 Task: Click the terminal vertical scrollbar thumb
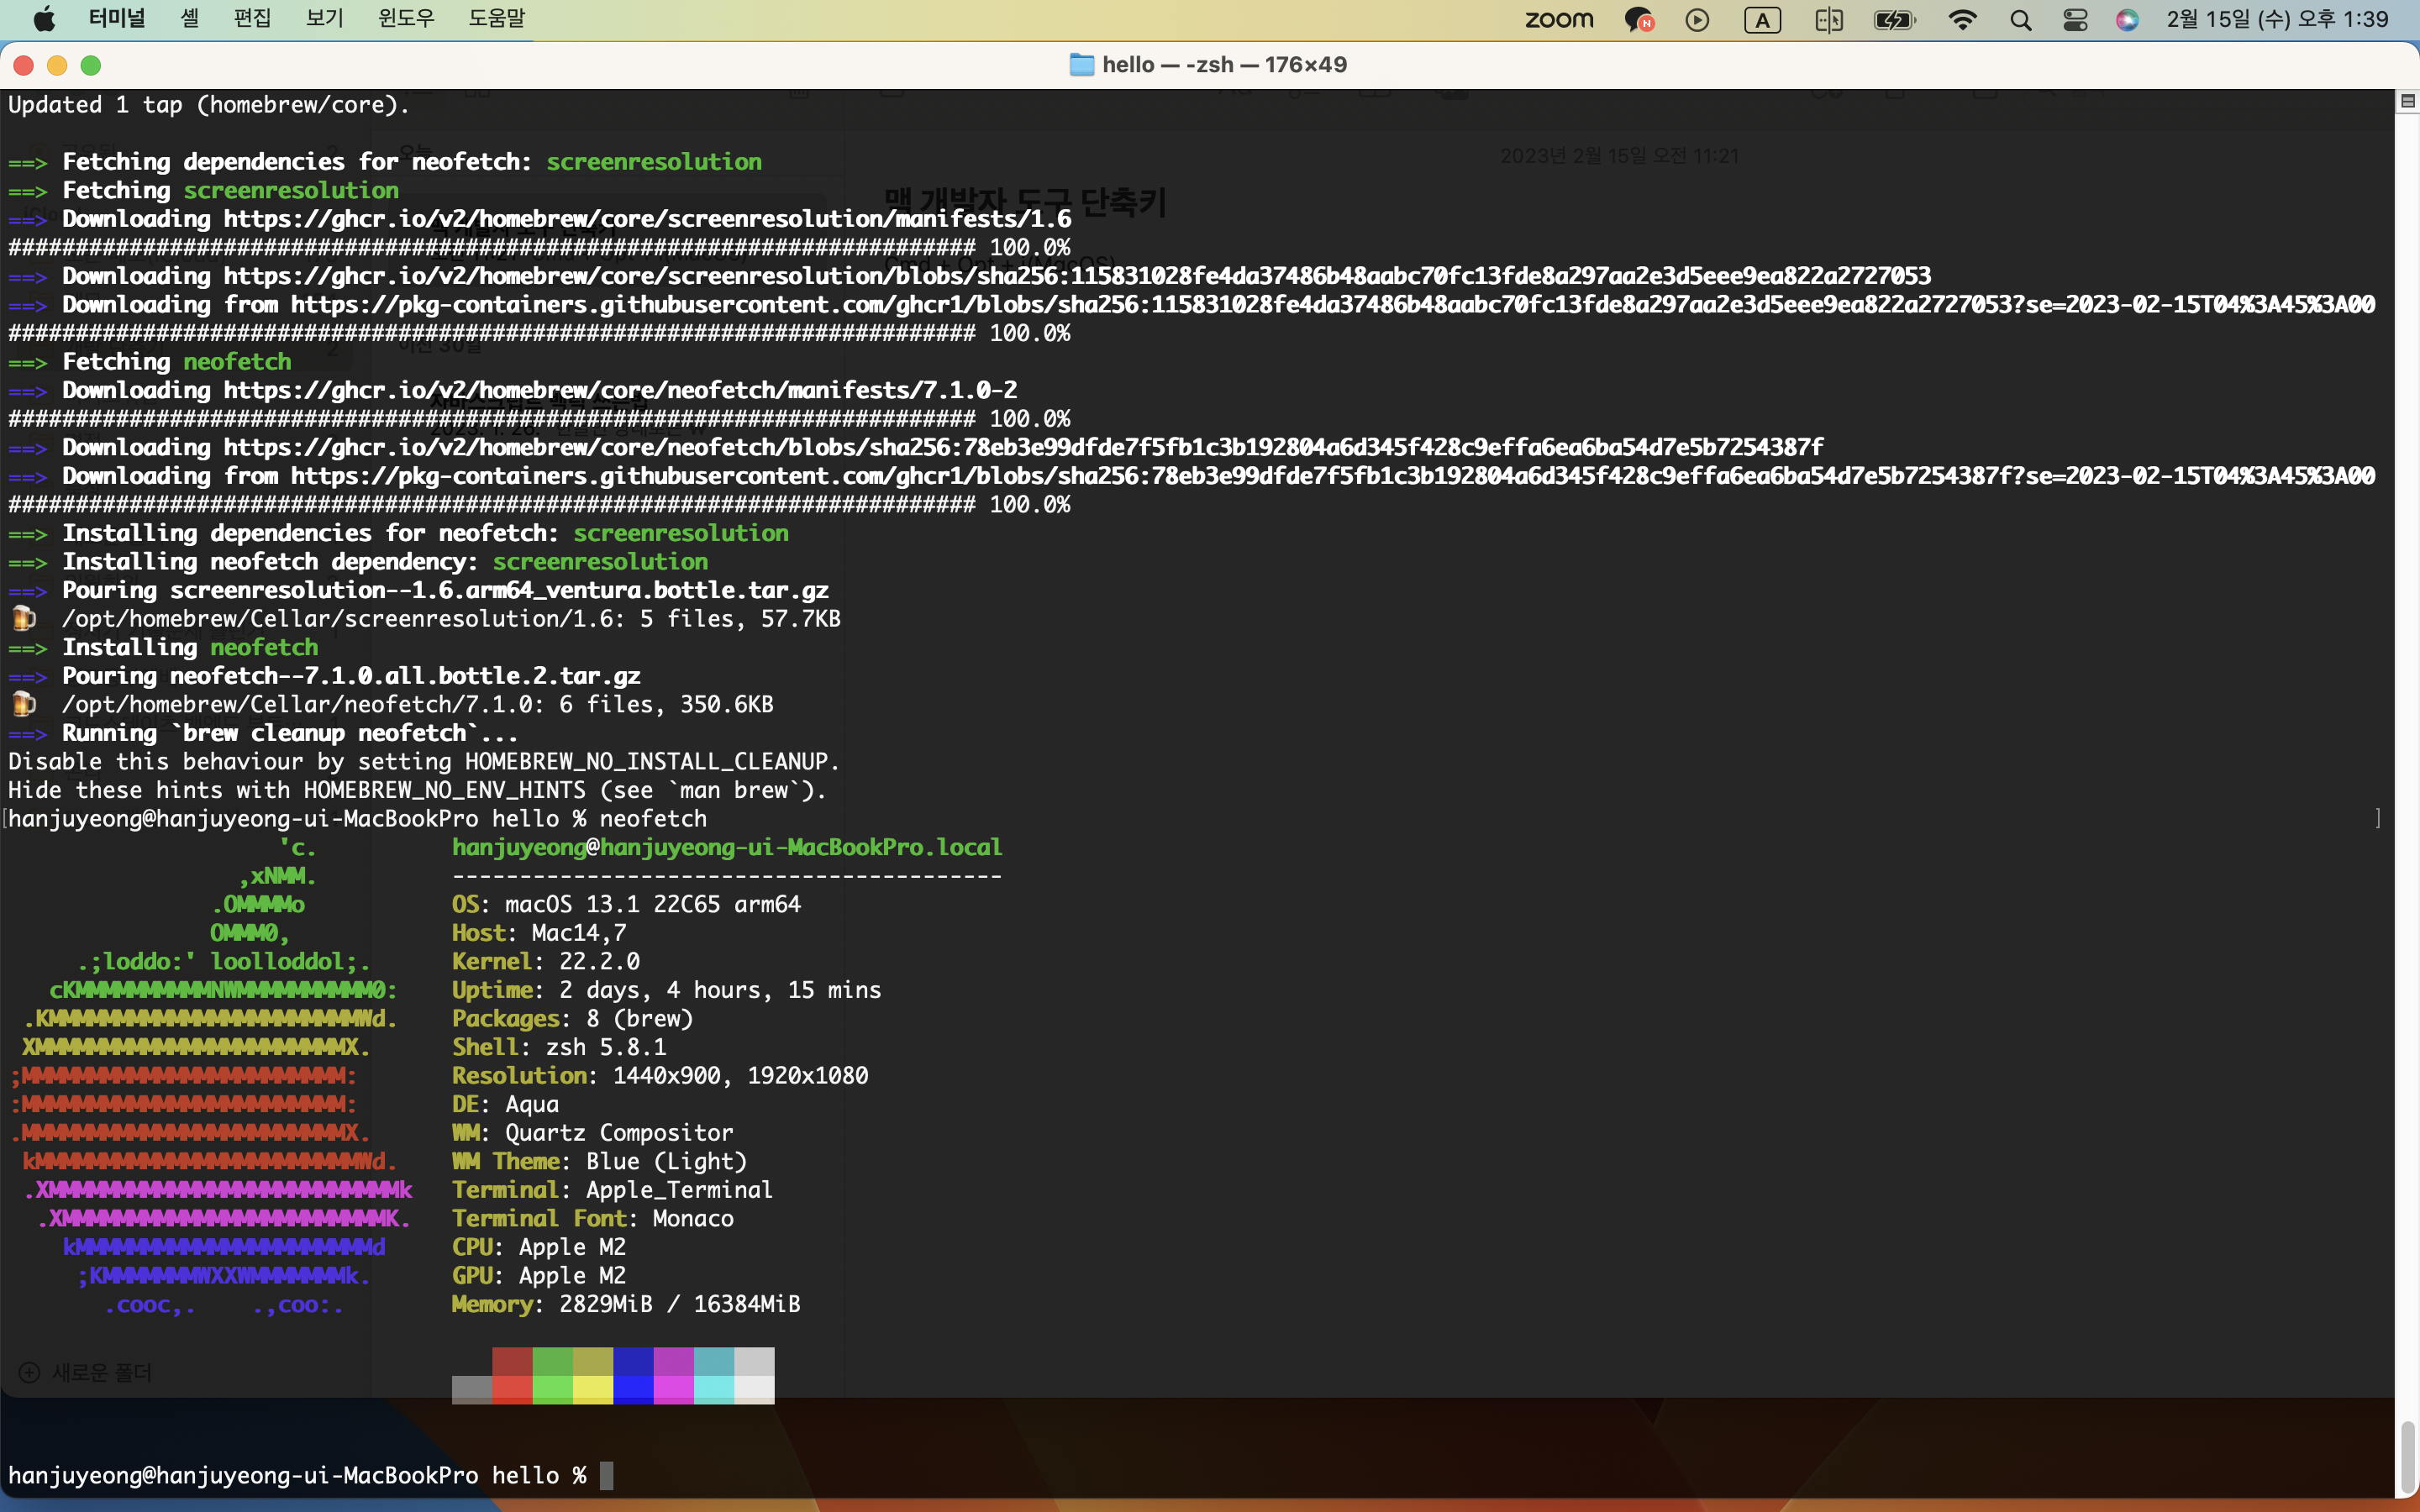pyautogui.click(x=2408, y=1456)
